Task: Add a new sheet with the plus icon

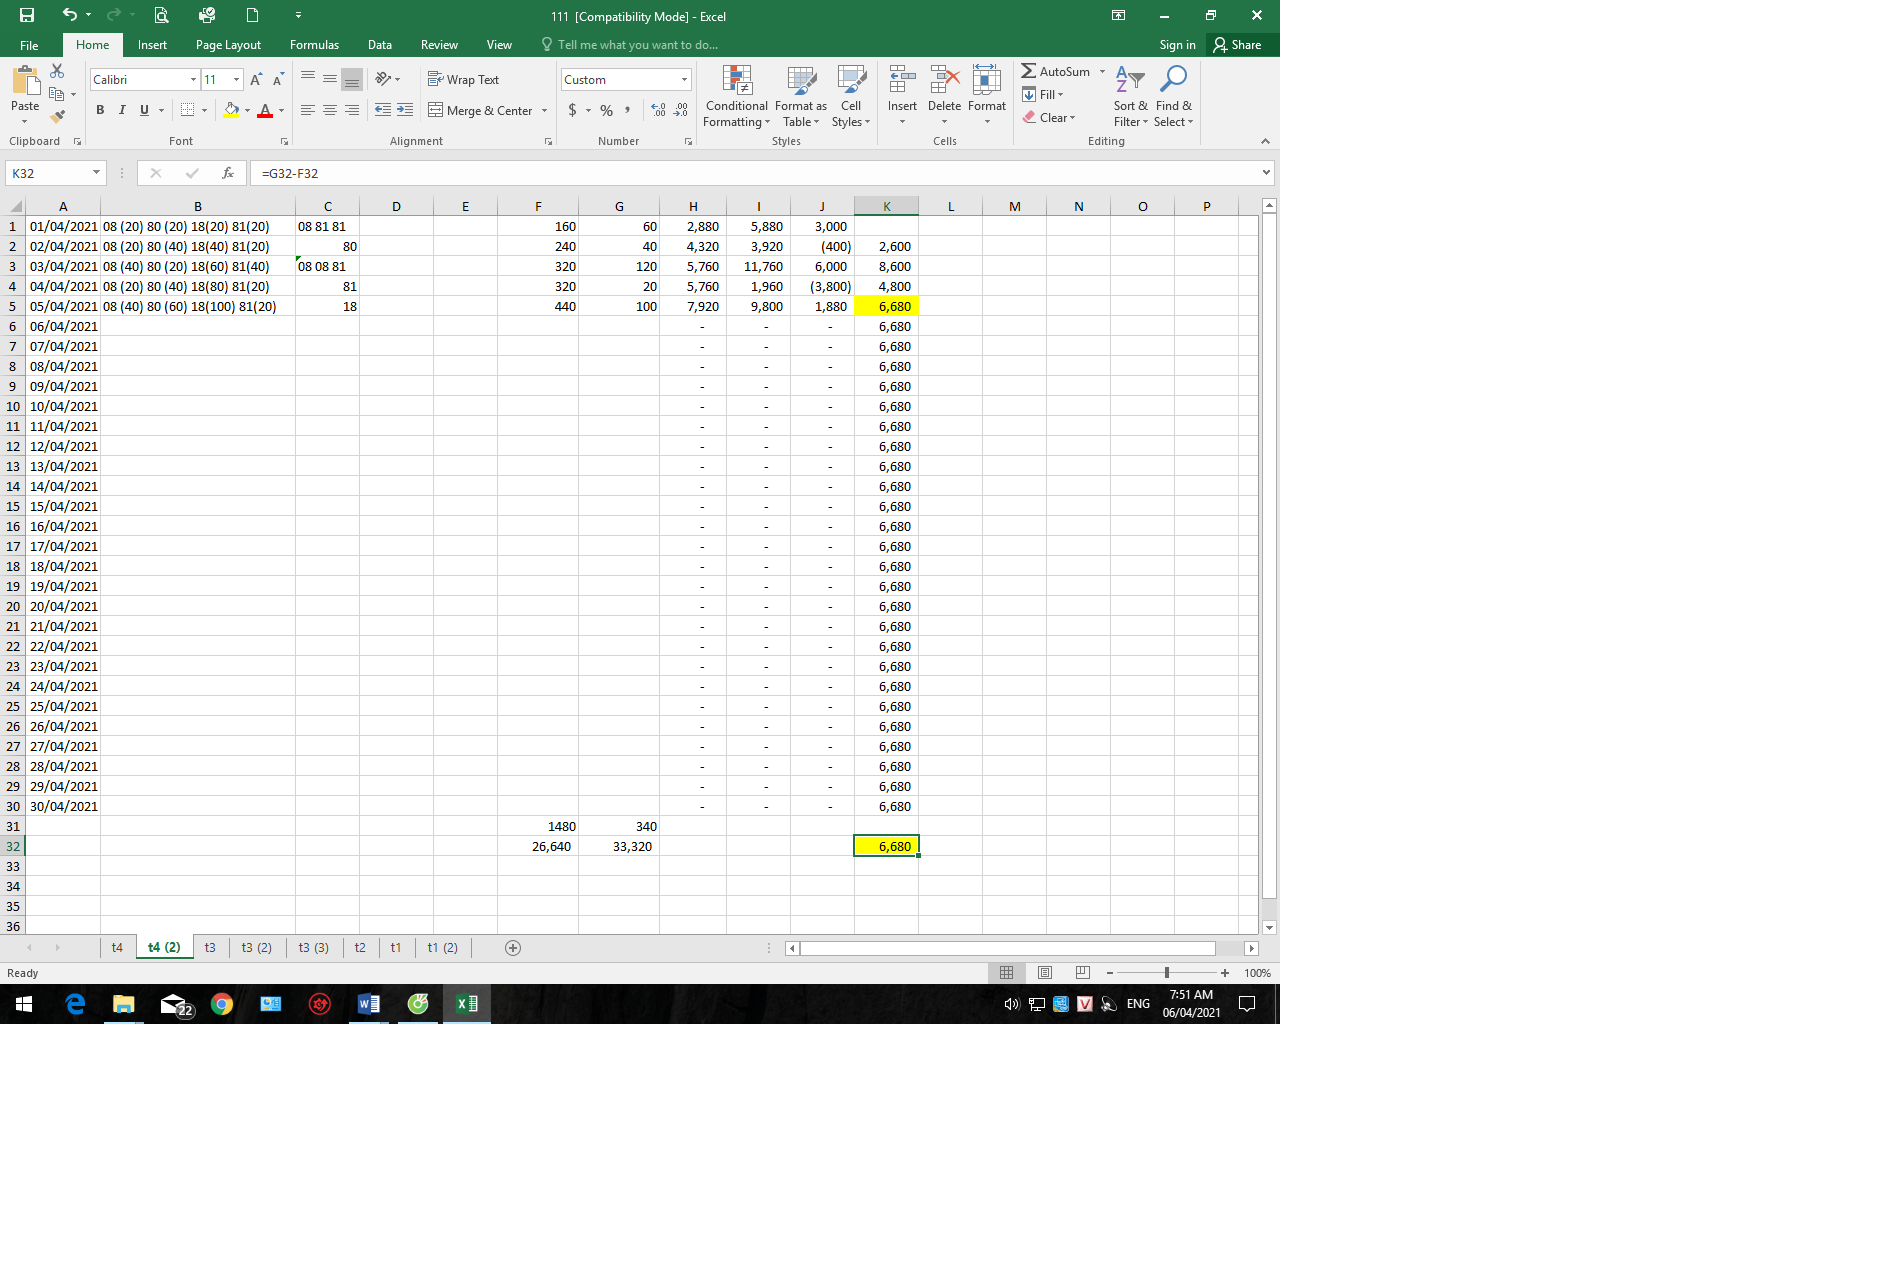Action: coord(513,948)
